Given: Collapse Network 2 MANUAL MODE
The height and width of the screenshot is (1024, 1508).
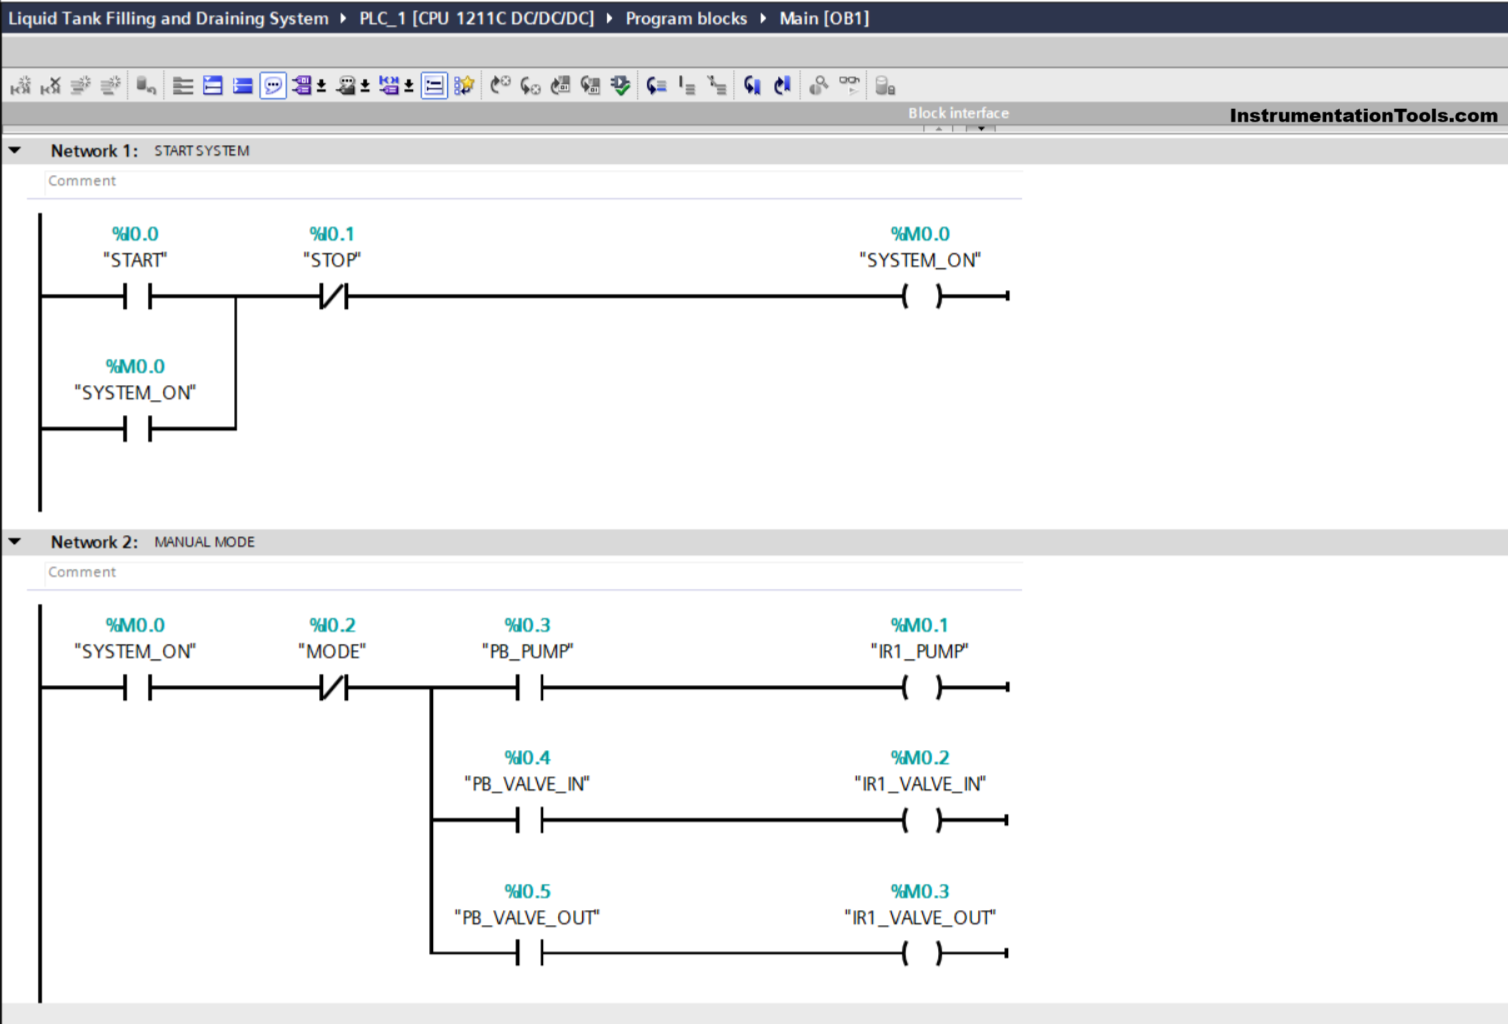Looking at the screenshot, I should click(15, 542).
